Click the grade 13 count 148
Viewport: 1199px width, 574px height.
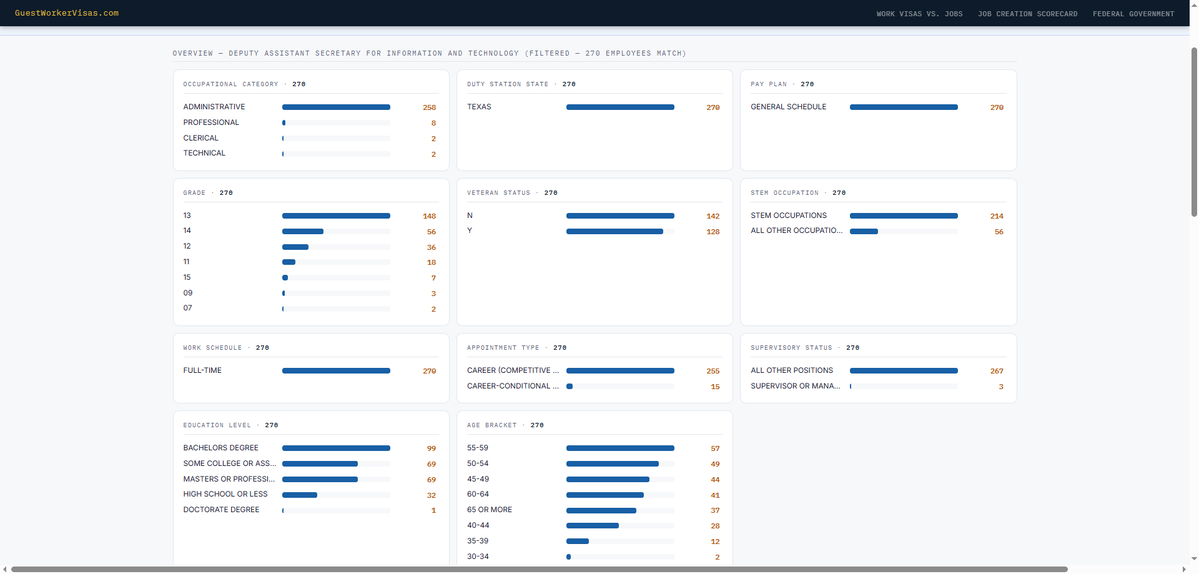tap(429, 216)
